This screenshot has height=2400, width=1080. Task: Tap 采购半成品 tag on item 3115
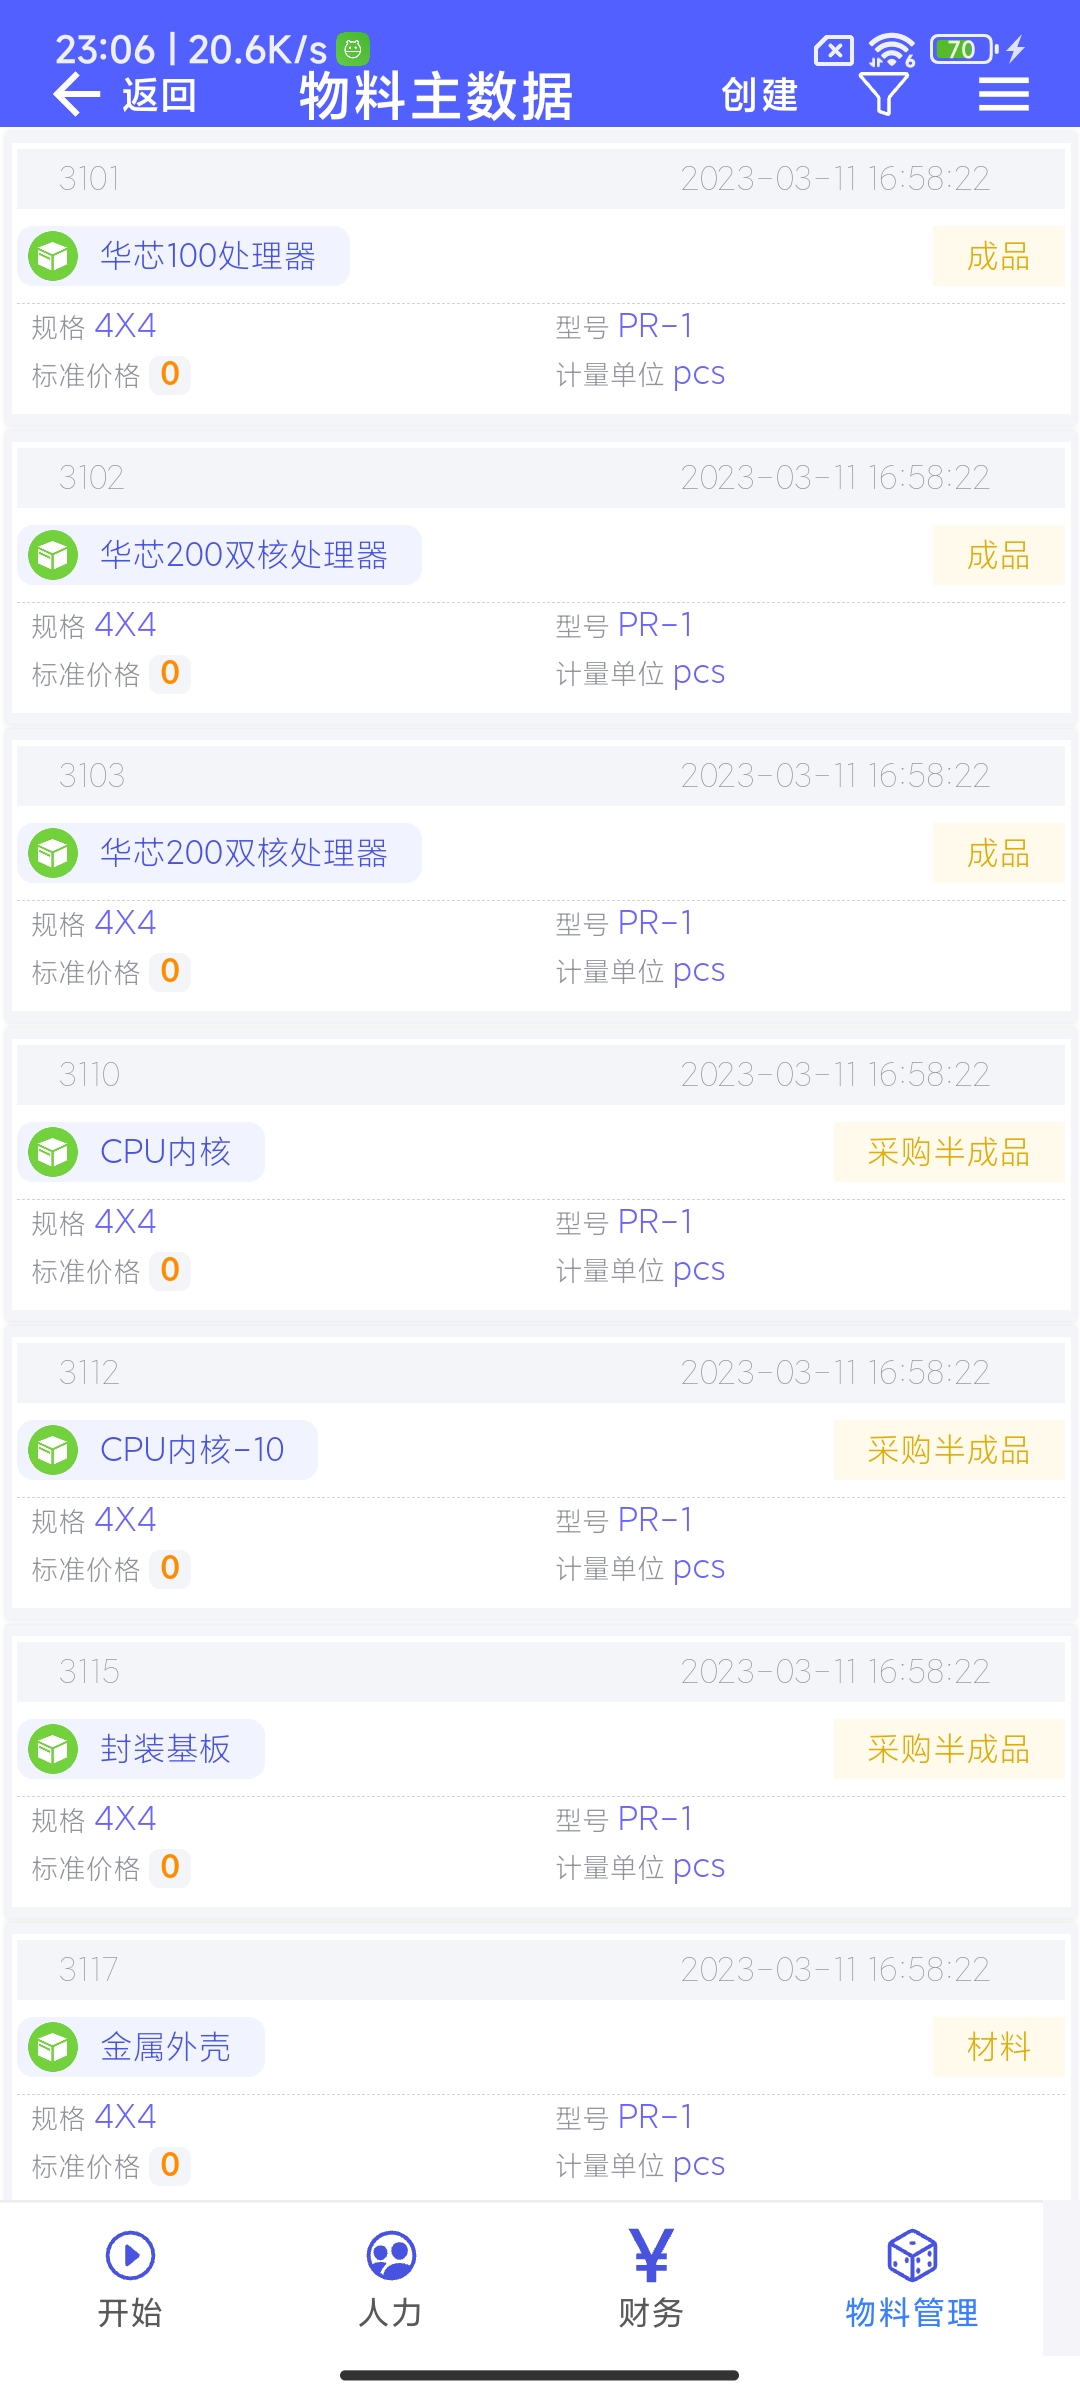tap(948, 1749)
